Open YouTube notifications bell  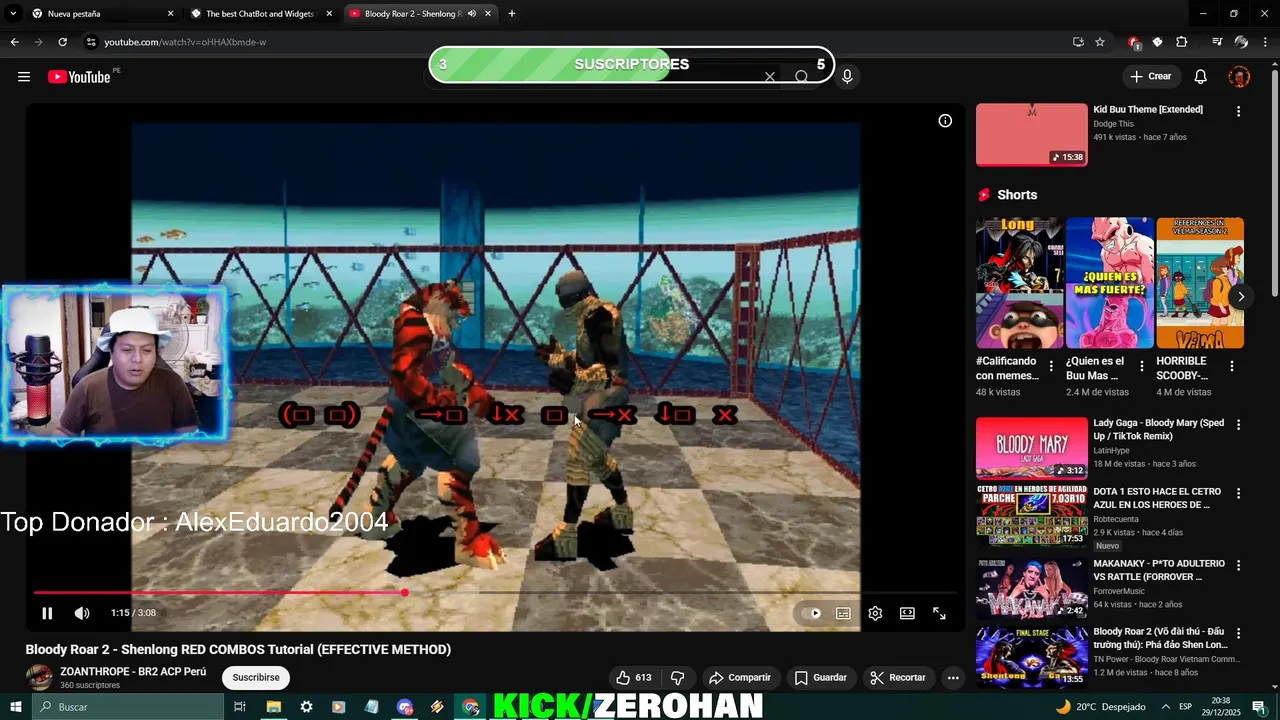(1201, 77)
